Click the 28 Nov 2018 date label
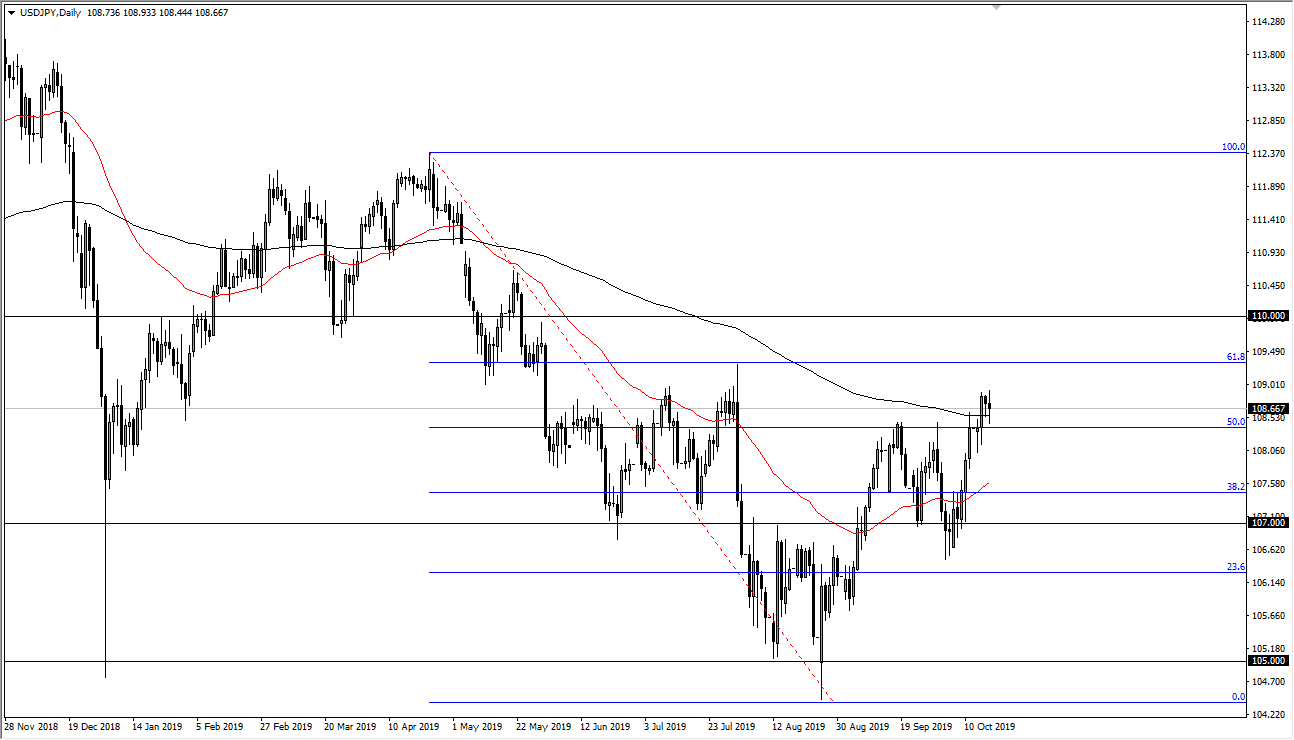 tap(32, 727)
